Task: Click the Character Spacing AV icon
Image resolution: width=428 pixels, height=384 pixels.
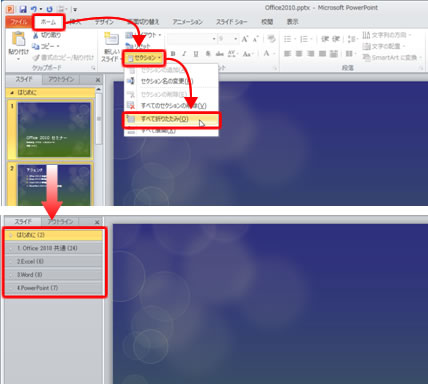Action: point(232,54)
